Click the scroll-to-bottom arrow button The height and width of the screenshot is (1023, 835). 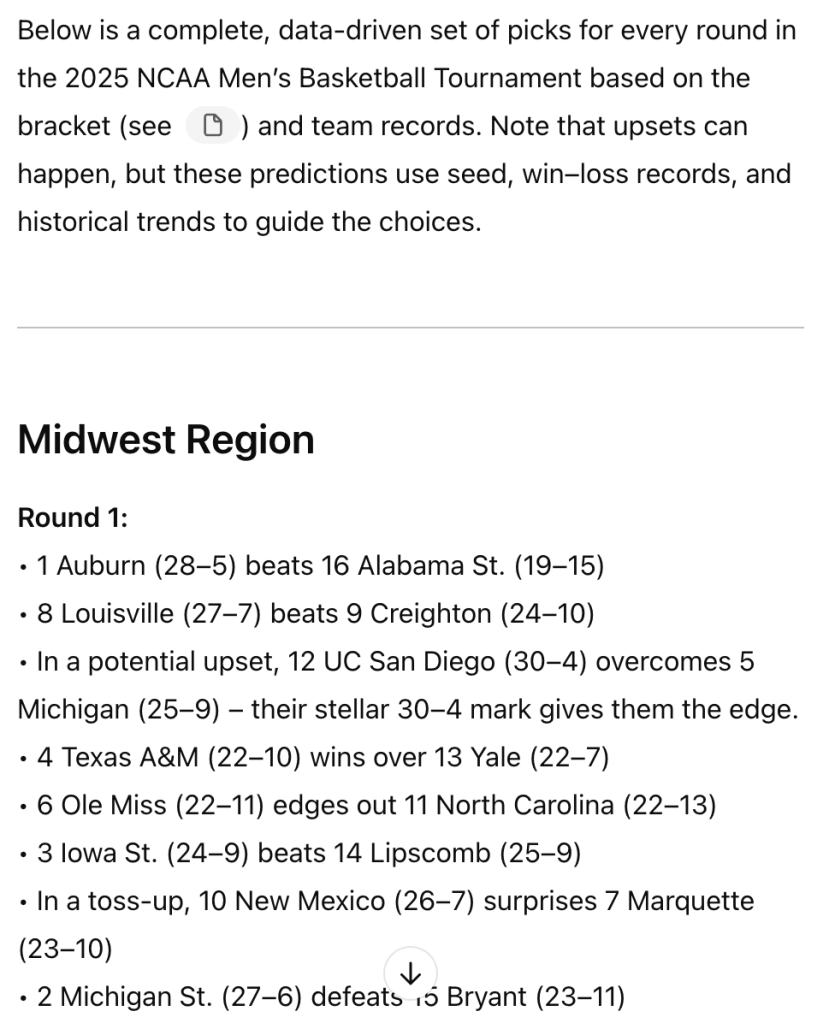point(410,972)
